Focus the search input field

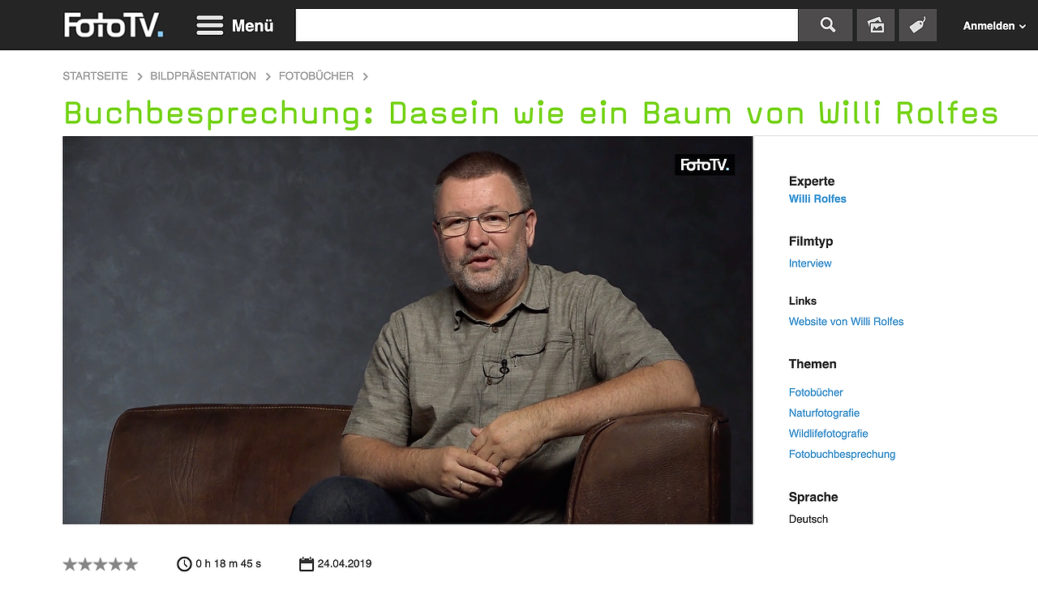tap(546, 25)
